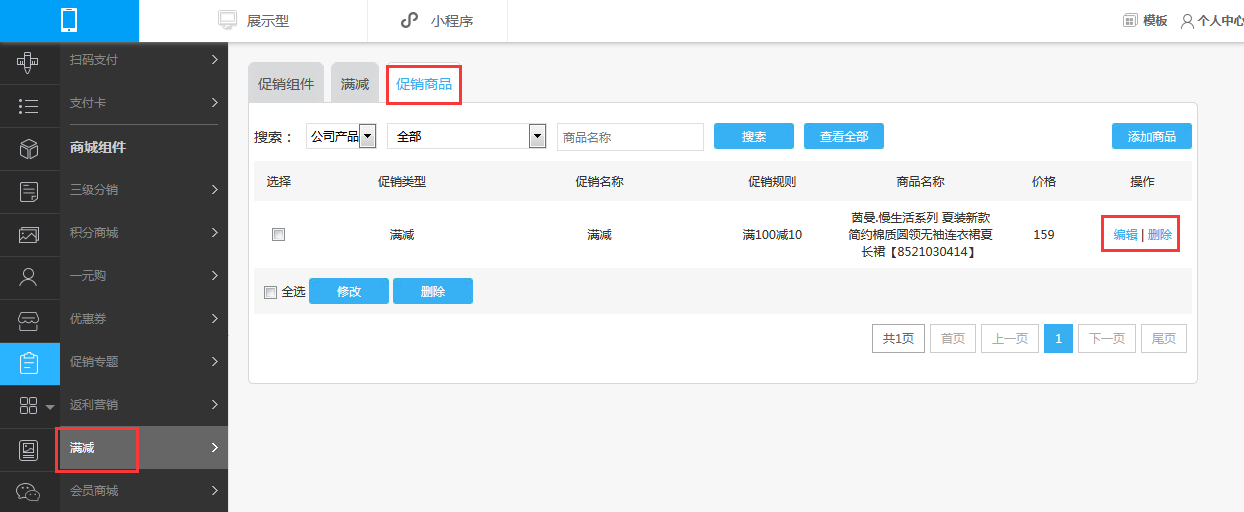
Task: Click the 修改 button below the table
Action: pos(349,291)
